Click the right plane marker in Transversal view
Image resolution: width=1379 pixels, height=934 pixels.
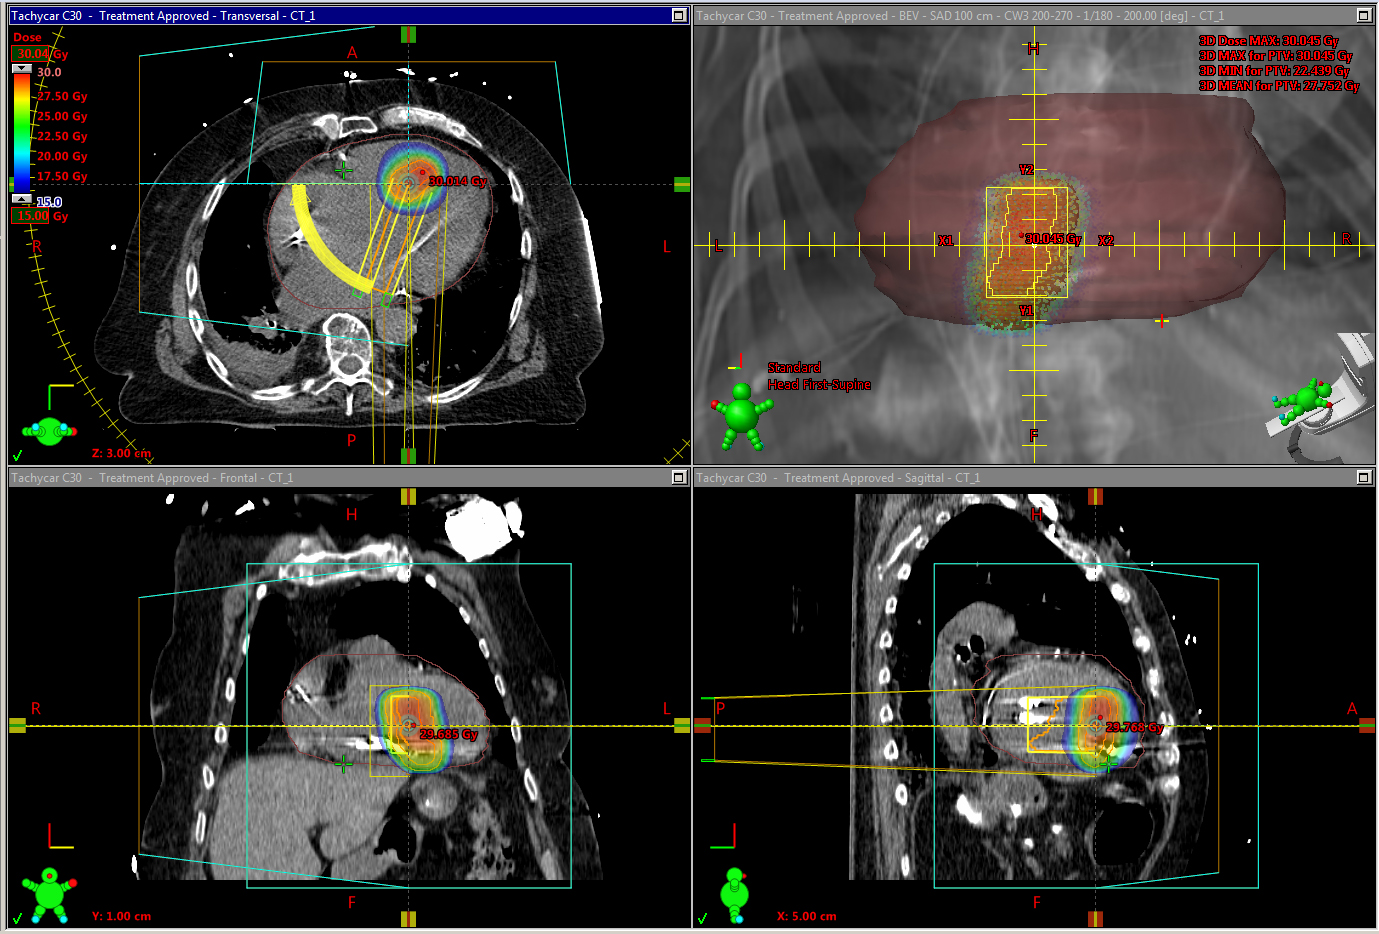[x=682, y=184]
